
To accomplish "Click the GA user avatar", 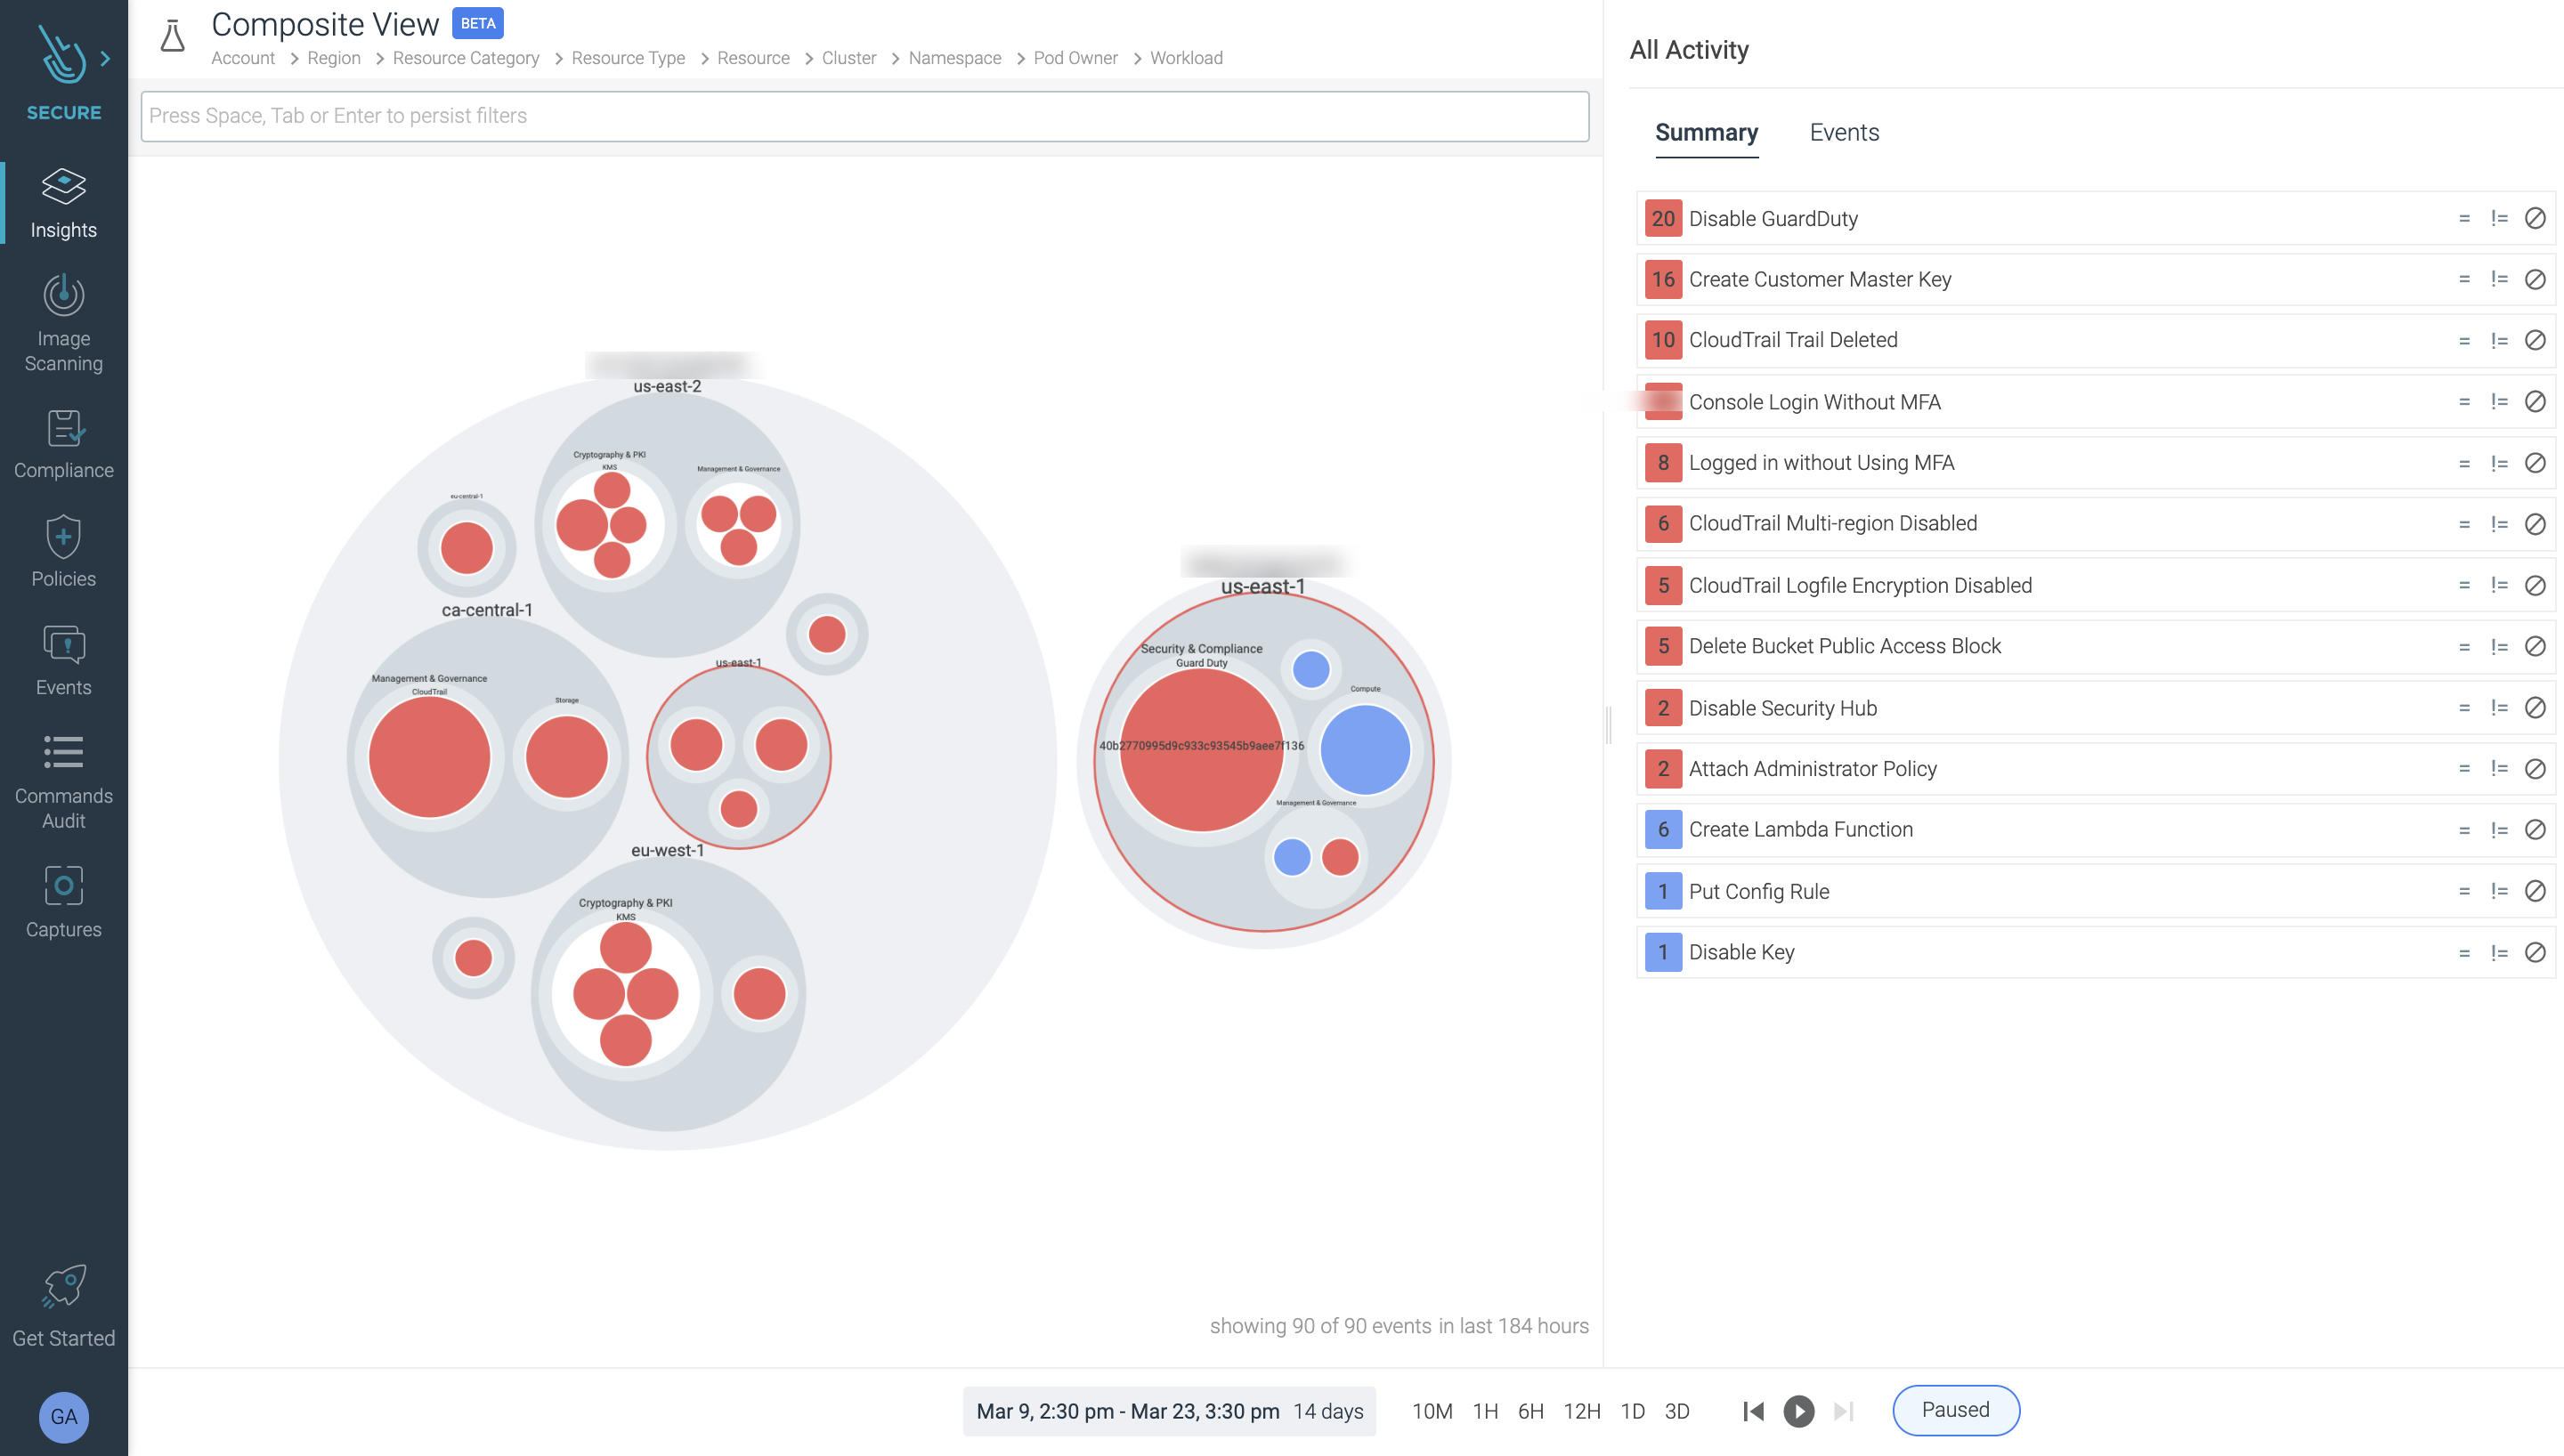I will coord(63,1417).
